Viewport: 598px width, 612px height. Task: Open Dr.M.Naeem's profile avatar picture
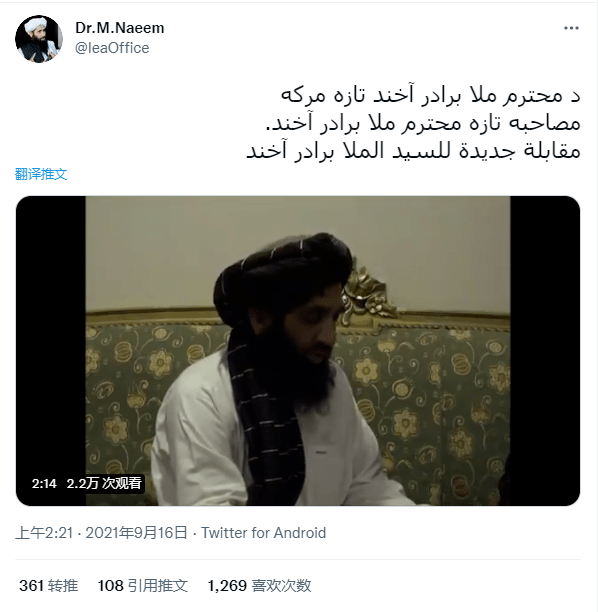tap(39, 39)
